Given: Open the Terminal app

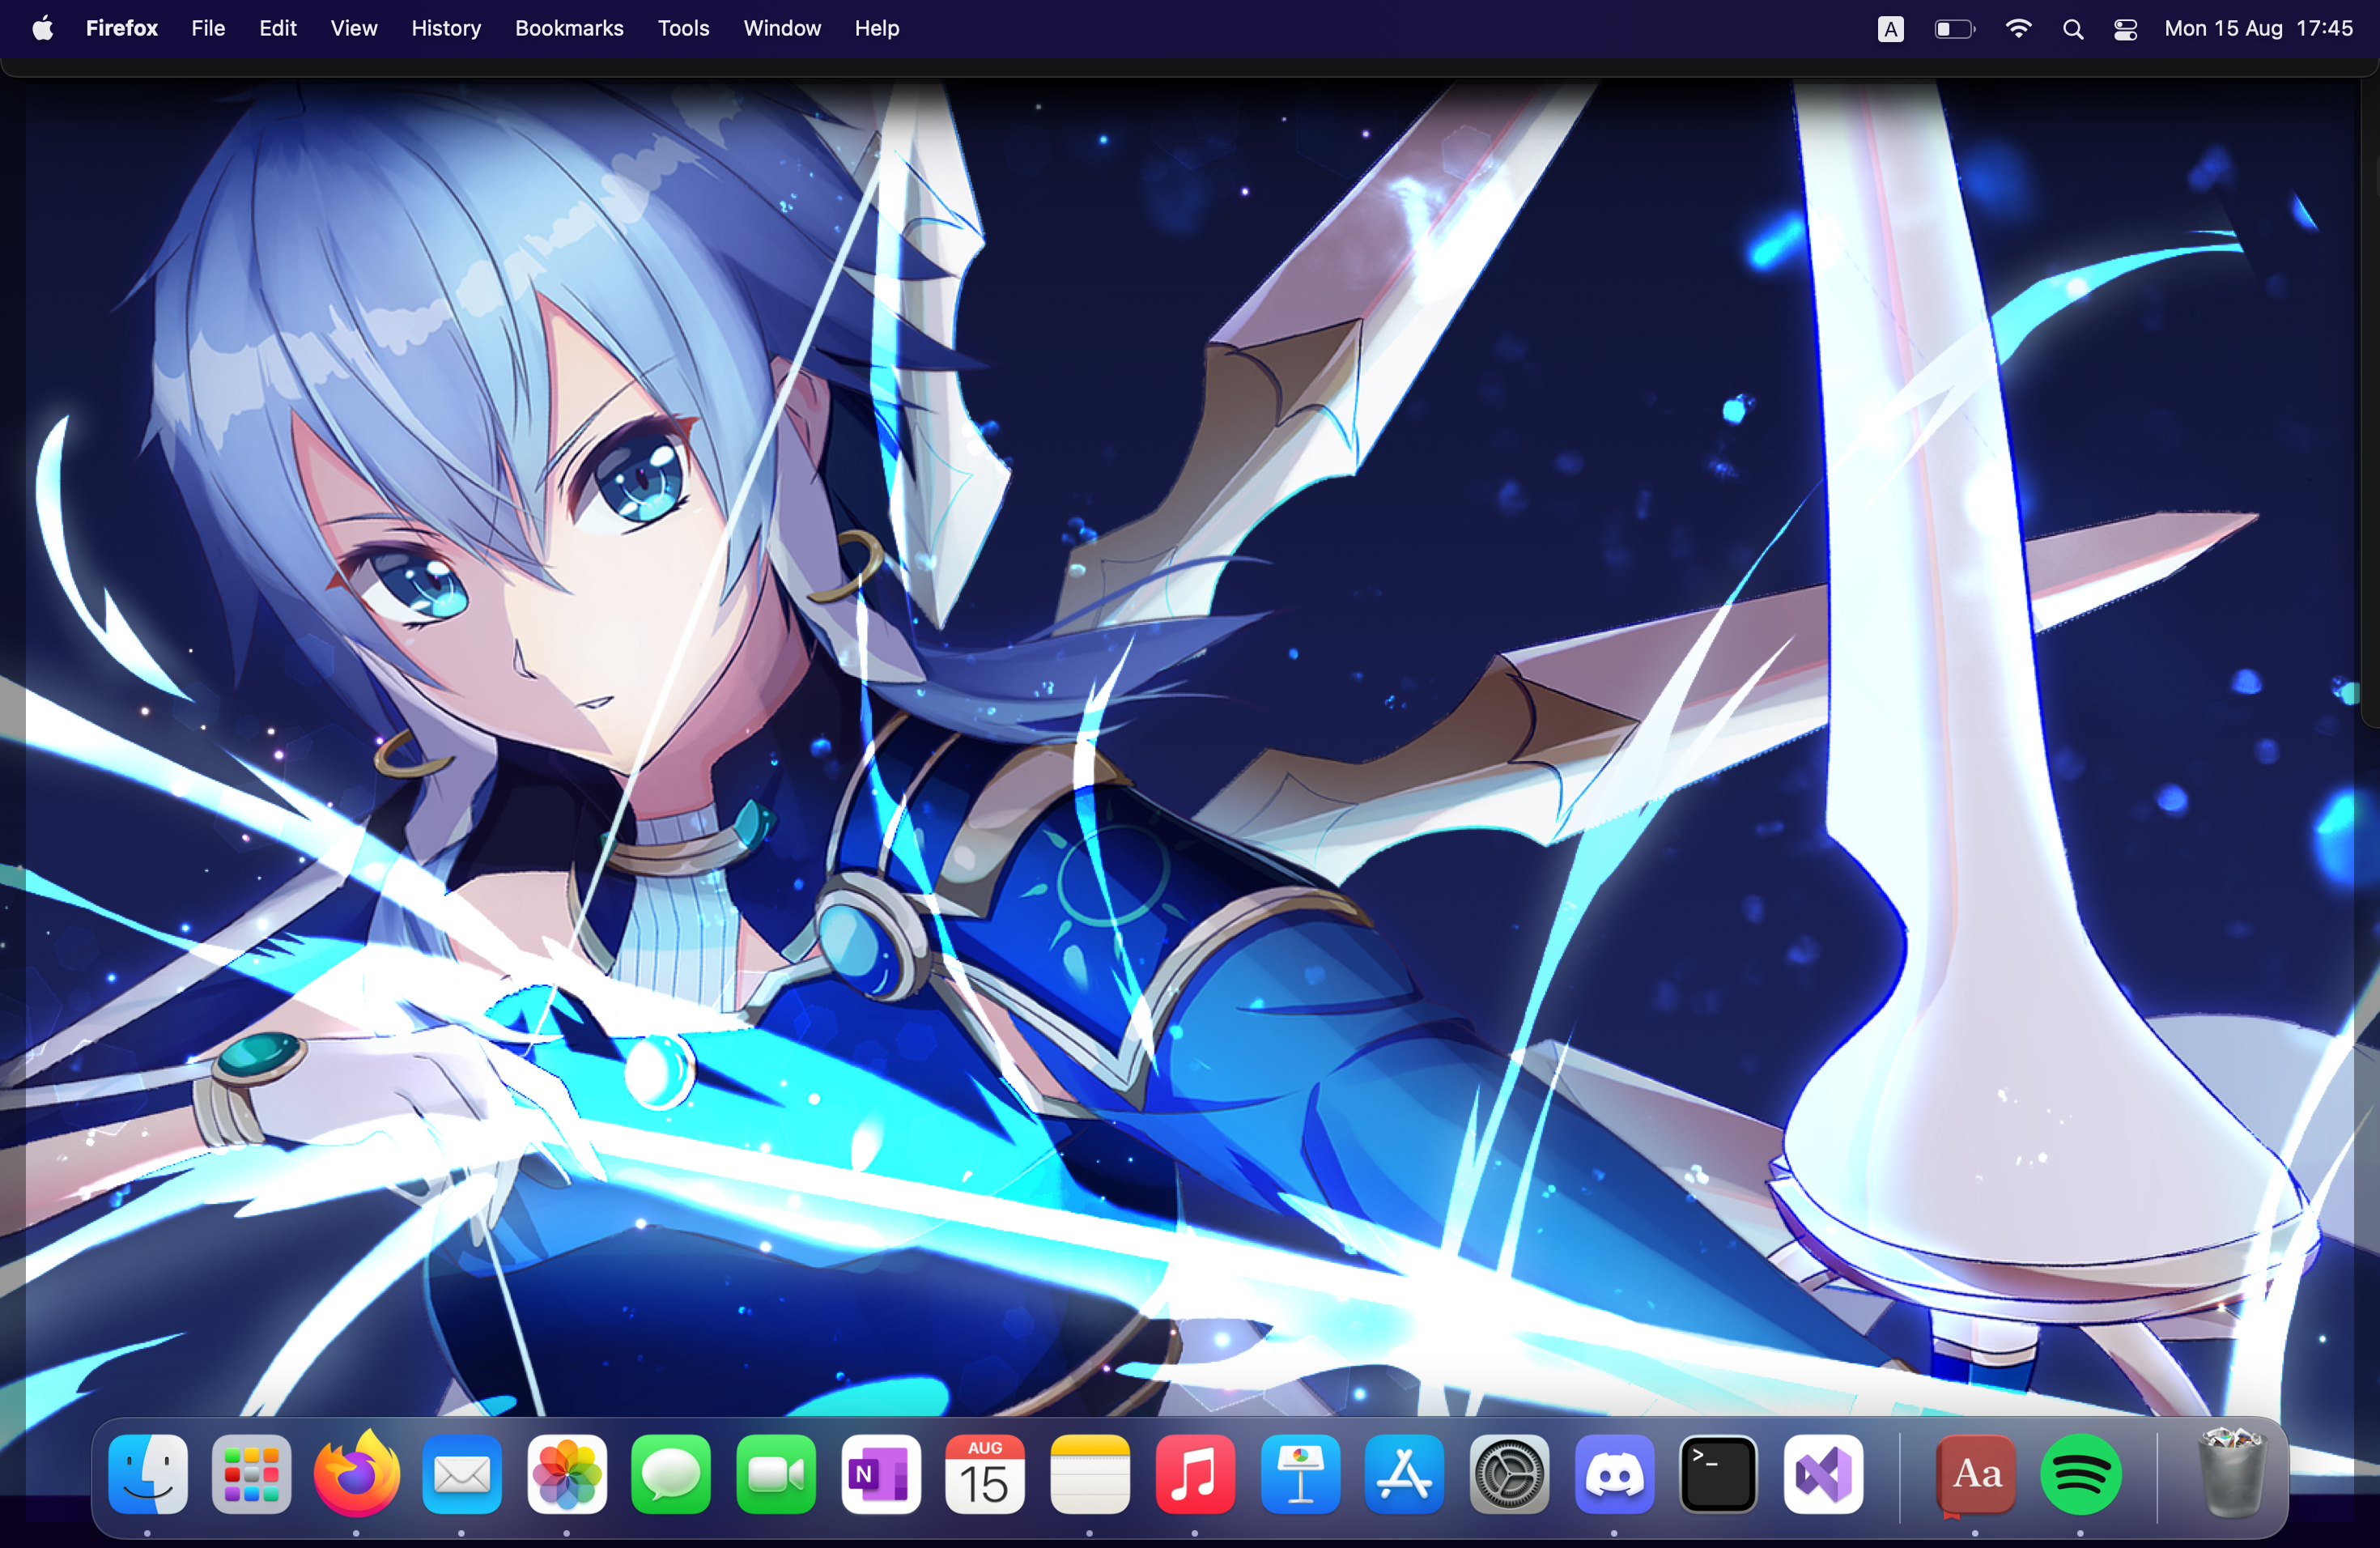Looking at the screenshot, I should 1718,1474.
